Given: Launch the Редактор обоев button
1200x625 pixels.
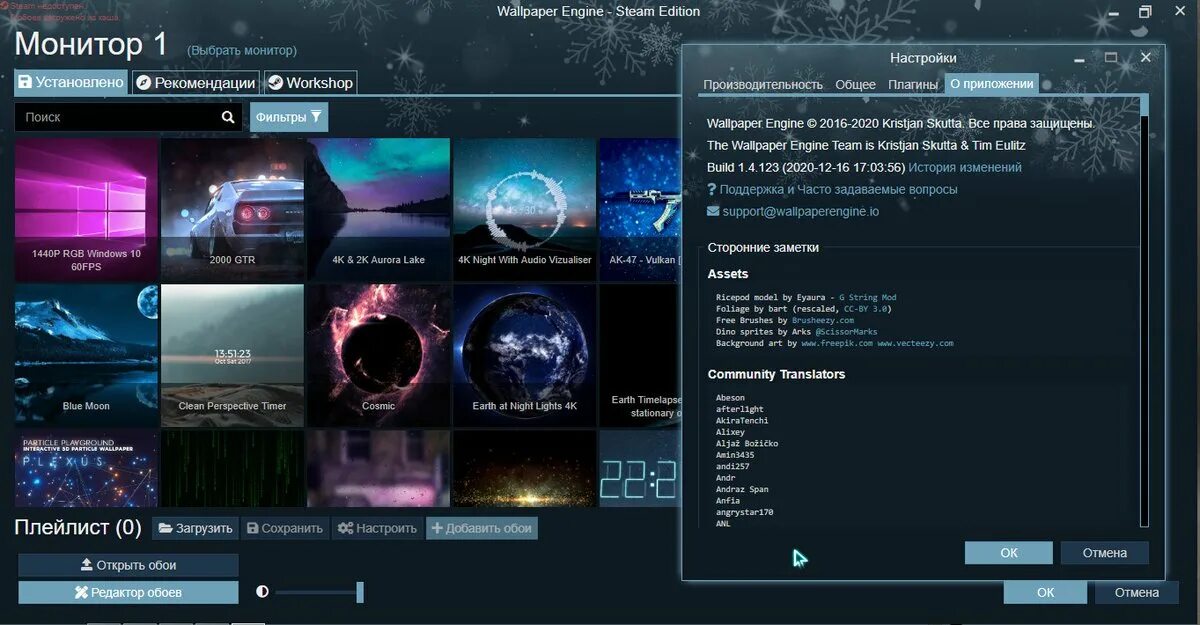Looking at the screenshot, I should [x=128, y=592].
